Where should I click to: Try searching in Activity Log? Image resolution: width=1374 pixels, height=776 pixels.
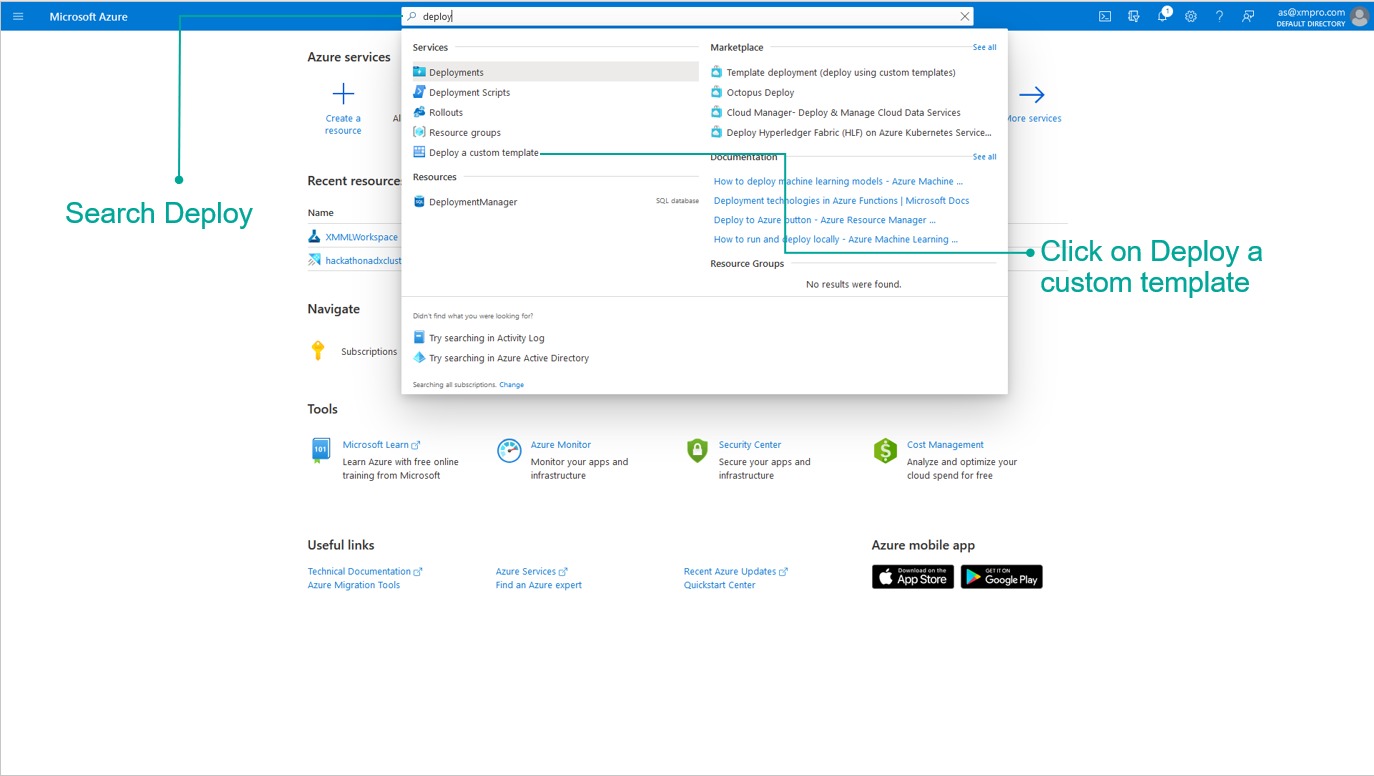click(486, 338)
